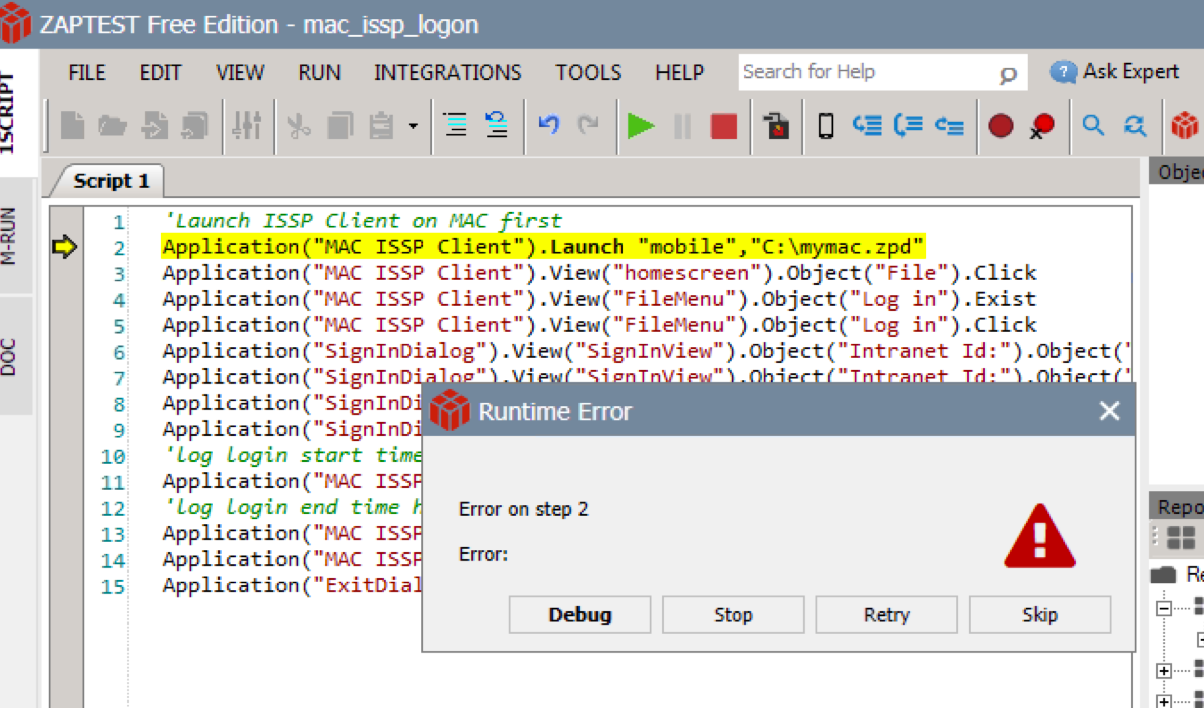
Task: Click the indent lines toolbar icon
Action: pyautogui.click(x=456, y=125)
